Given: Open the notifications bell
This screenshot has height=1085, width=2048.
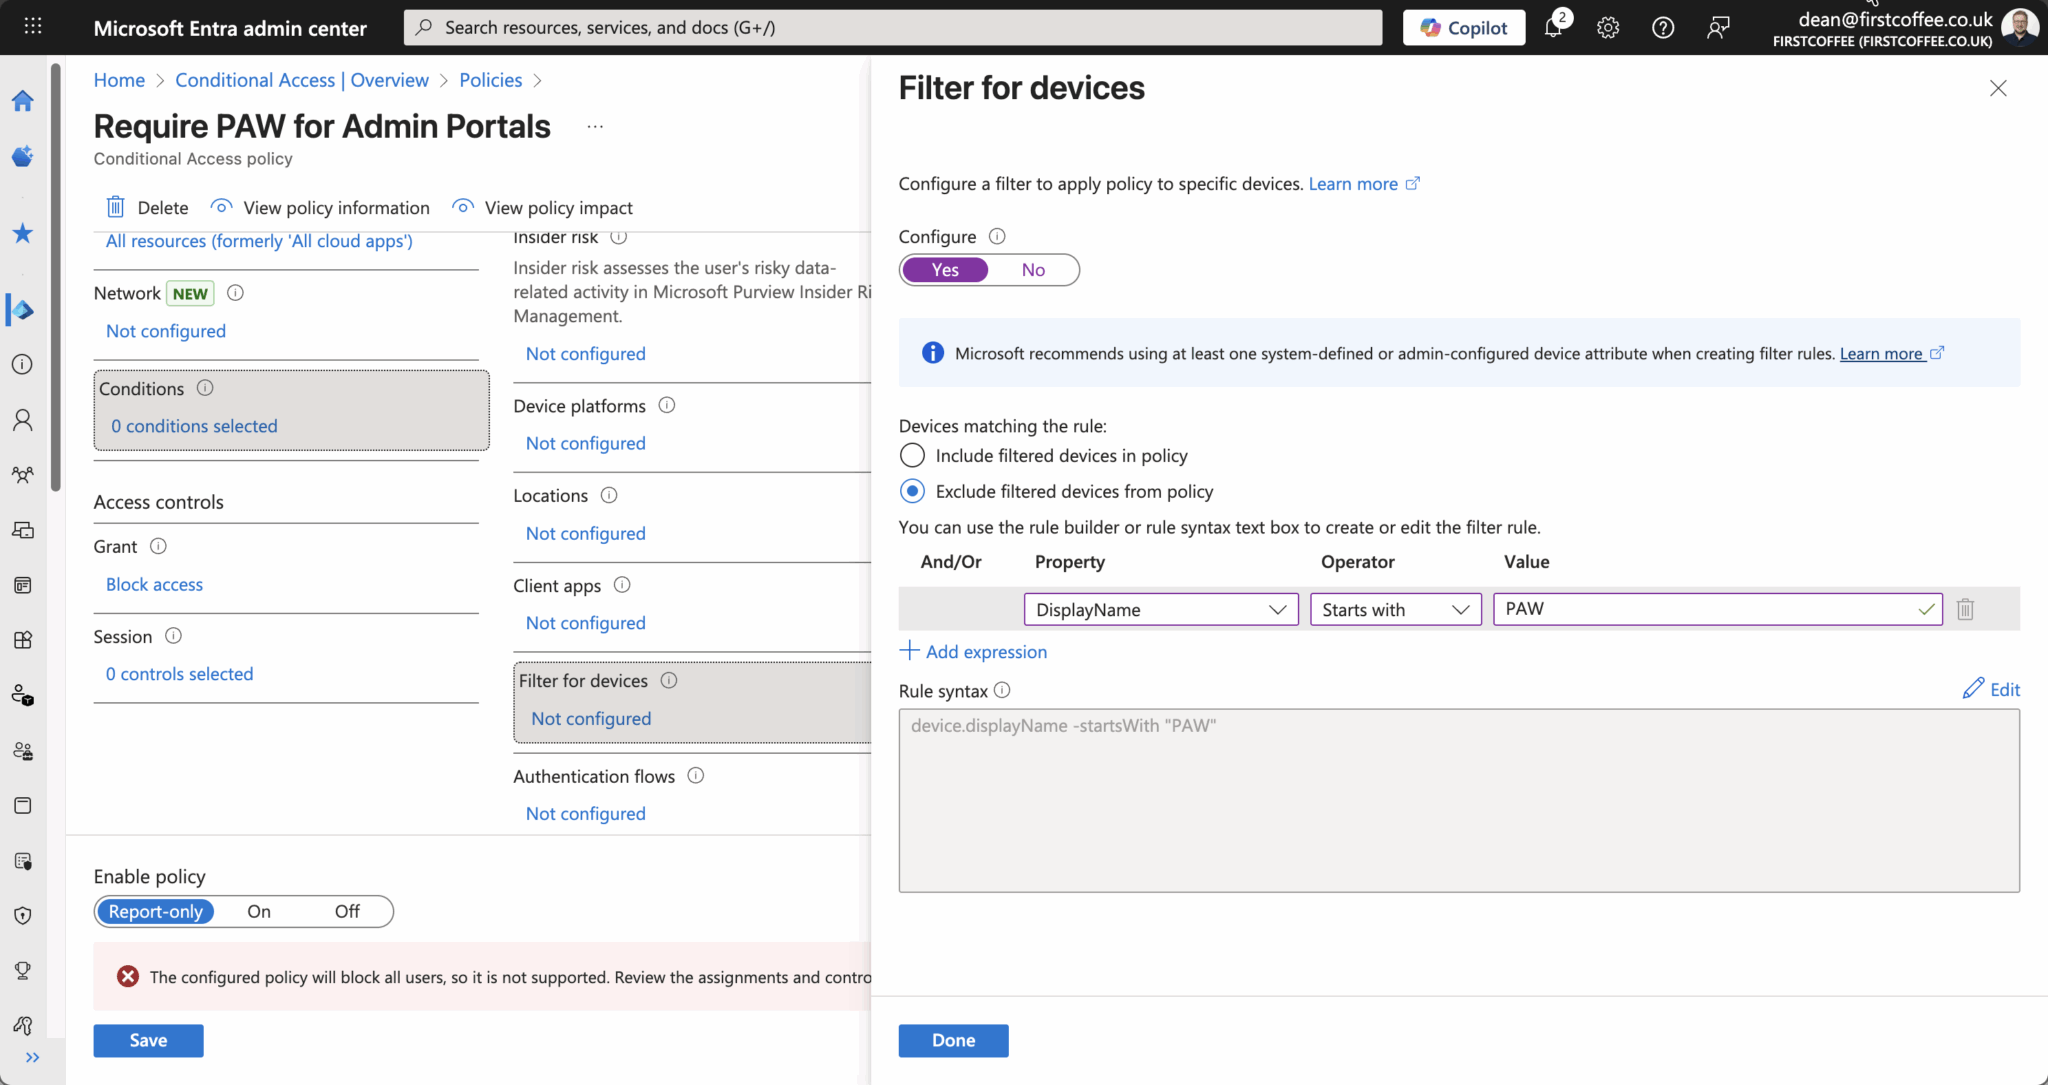Looking at the screenshot, I should pyautogui.click(x=1553, y=27).
